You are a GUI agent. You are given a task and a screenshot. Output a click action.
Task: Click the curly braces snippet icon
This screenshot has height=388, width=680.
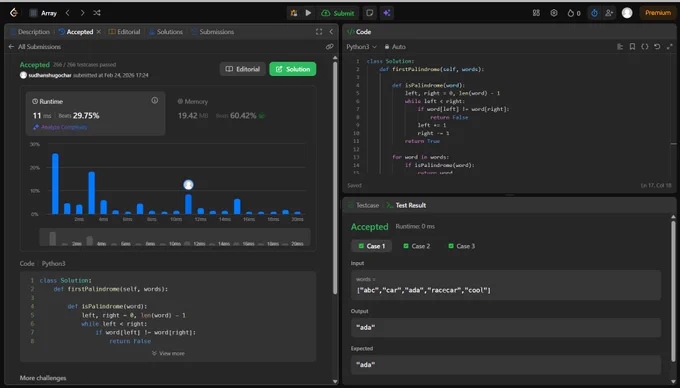tap(645, 46)
